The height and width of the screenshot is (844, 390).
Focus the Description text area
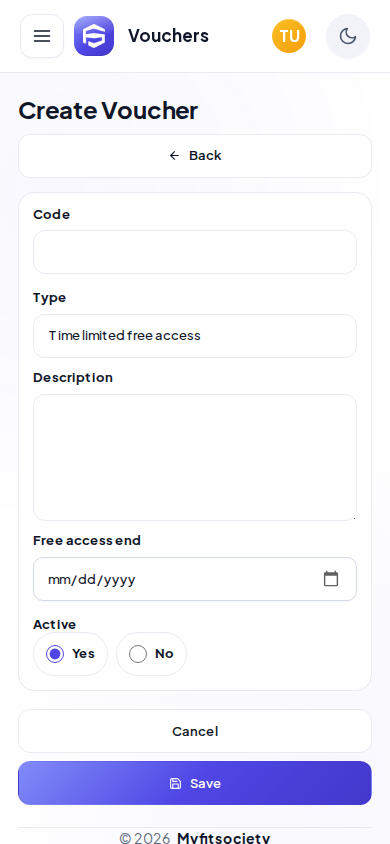195,458
